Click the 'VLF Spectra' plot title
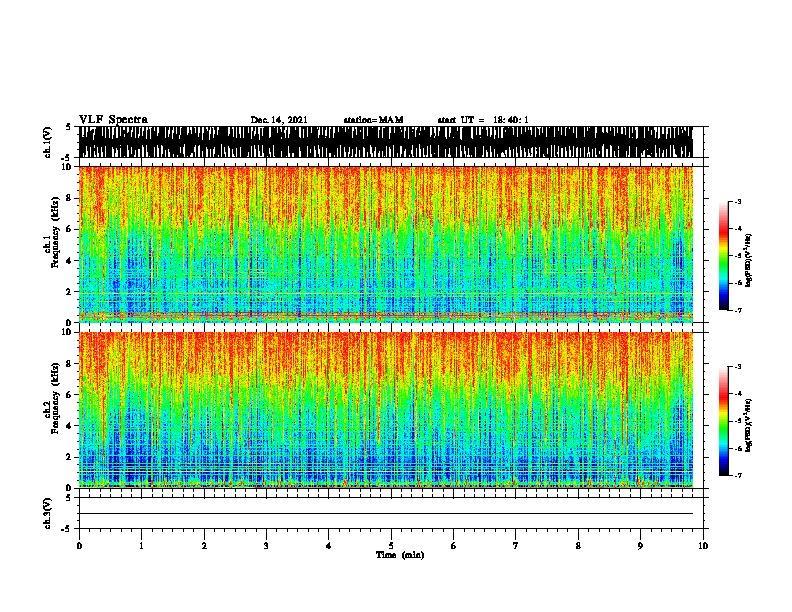792x612 pixels. click(x=113, y=120)
